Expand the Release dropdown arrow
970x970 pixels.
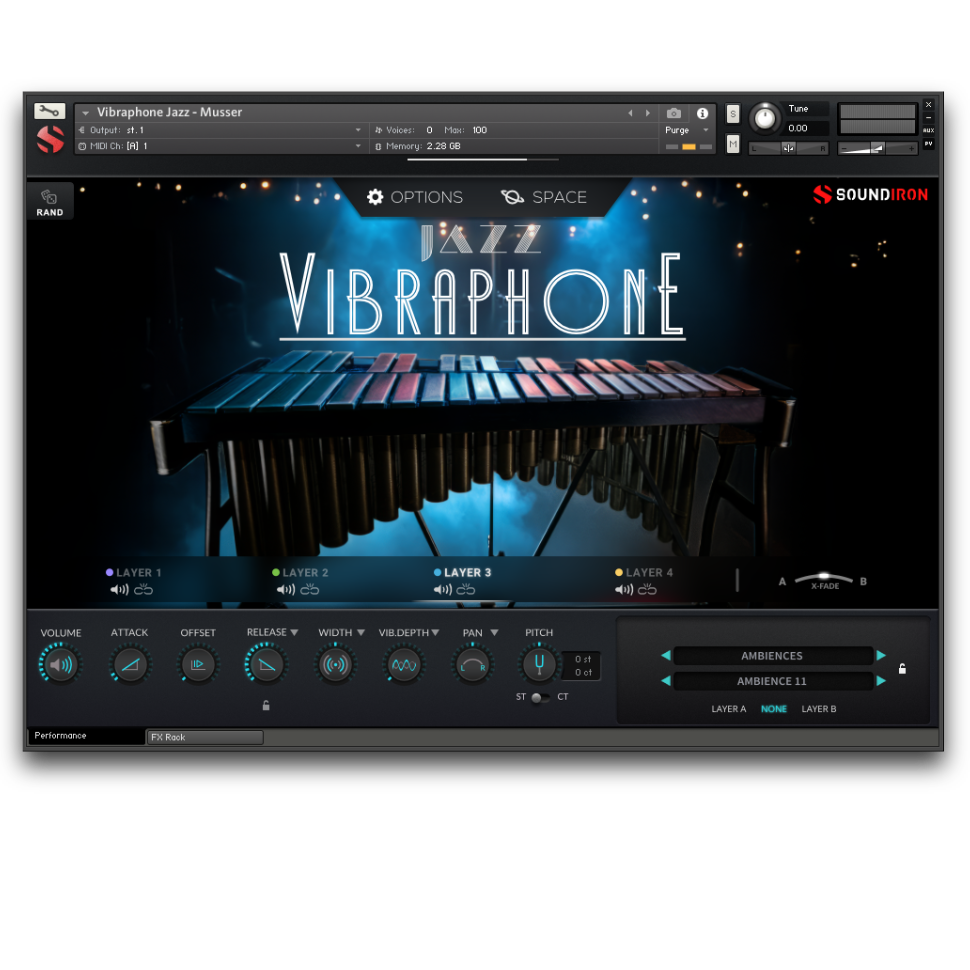coord(294,632)
